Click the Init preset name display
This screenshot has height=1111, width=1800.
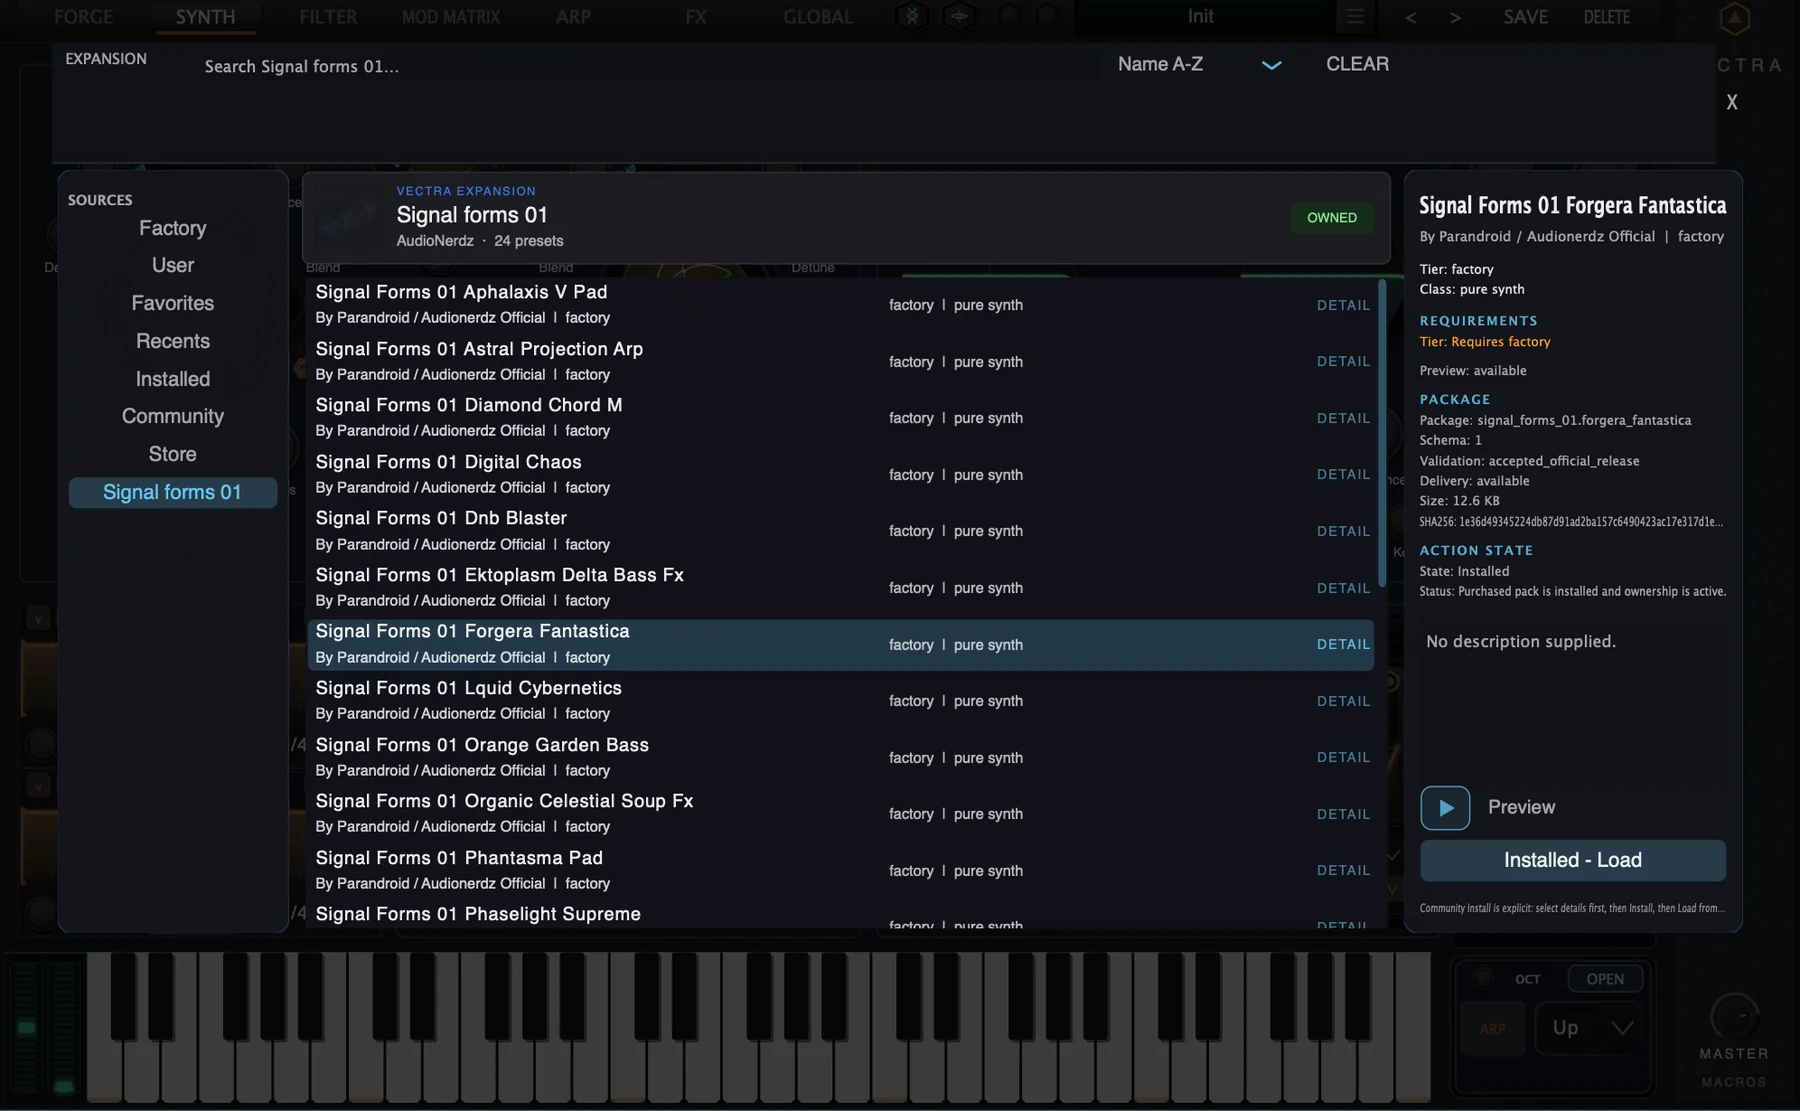(x=1200, y=17)
